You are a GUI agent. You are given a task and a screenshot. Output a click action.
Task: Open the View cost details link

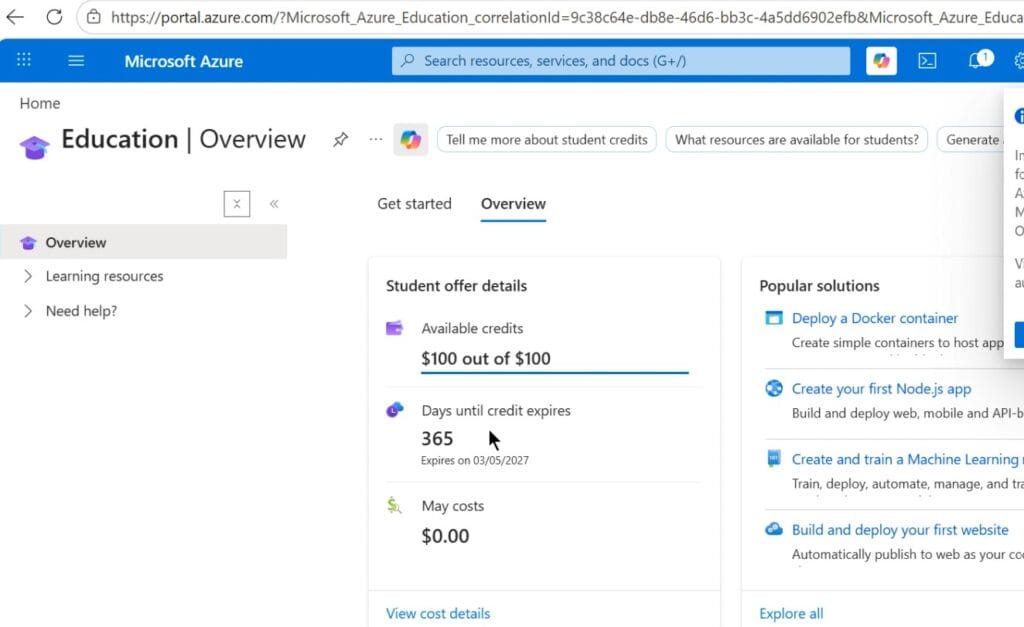pos(438,613)
